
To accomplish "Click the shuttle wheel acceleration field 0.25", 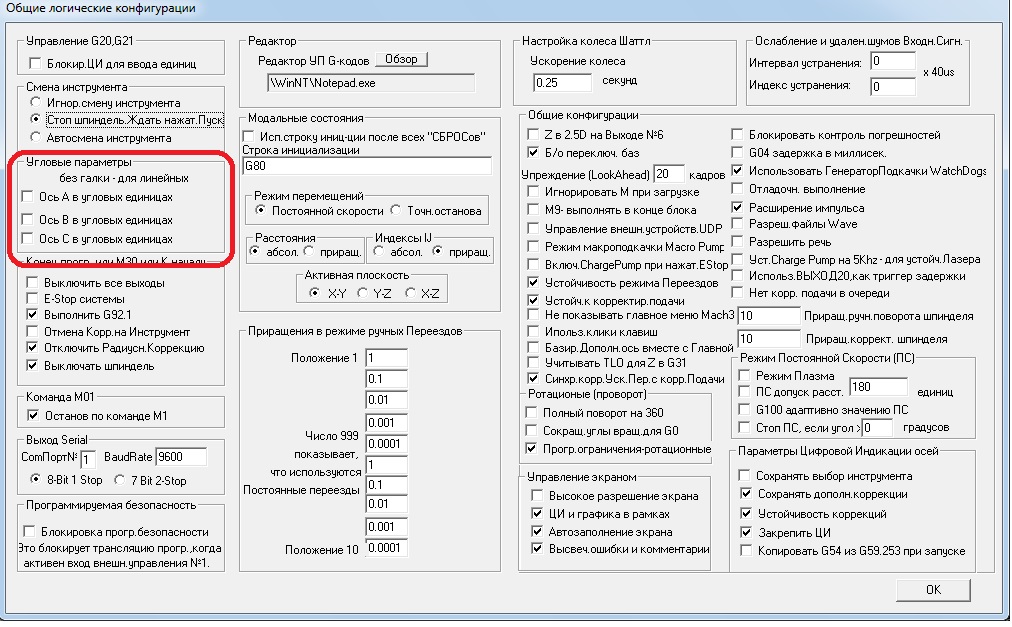I will tap(562, 83).
